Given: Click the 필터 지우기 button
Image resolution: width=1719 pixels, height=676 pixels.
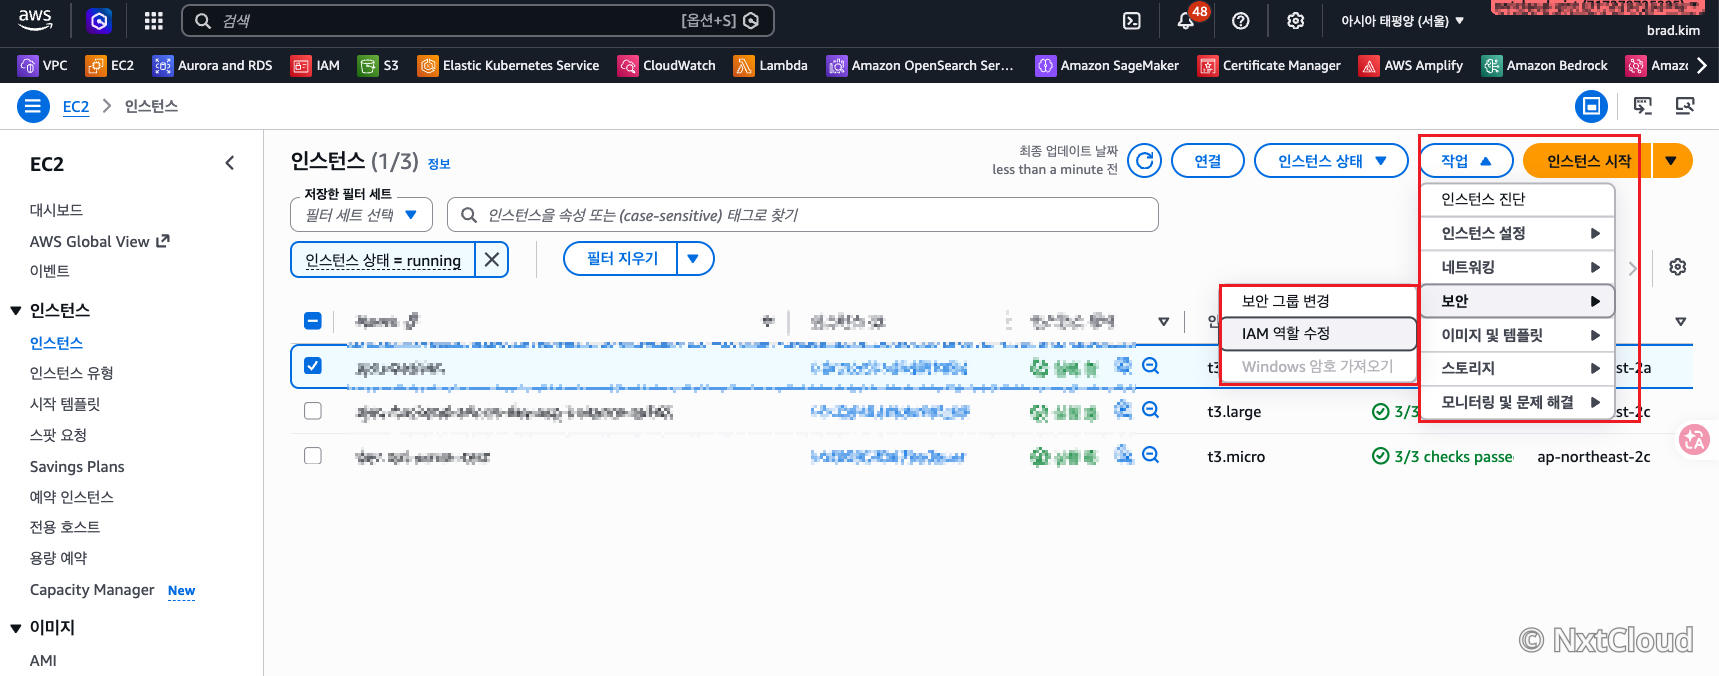Looking at the screenshot, I should pyautogui.click(x=621, y=258).
